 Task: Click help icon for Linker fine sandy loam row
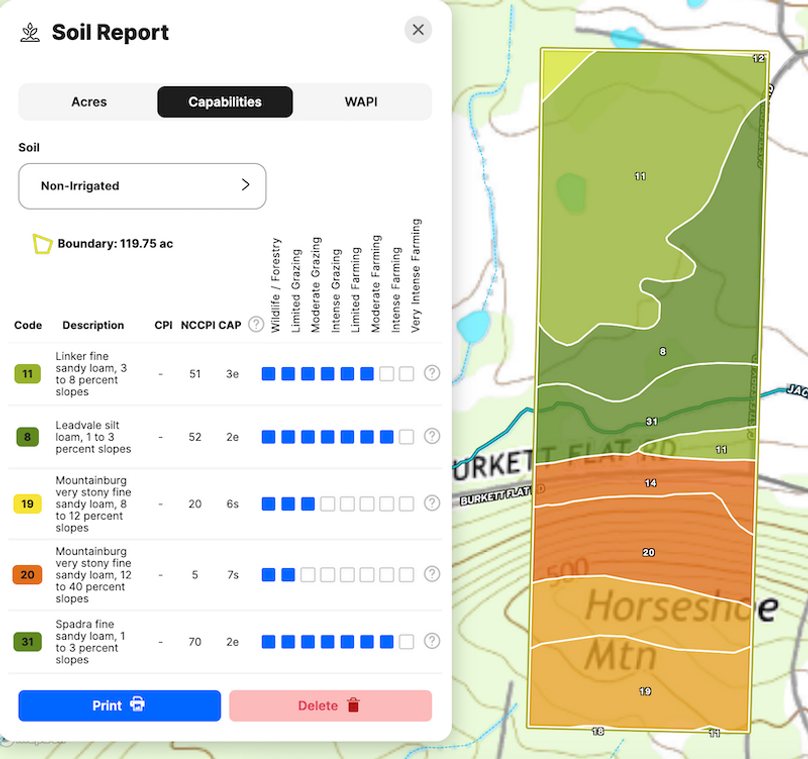point(432,373)
